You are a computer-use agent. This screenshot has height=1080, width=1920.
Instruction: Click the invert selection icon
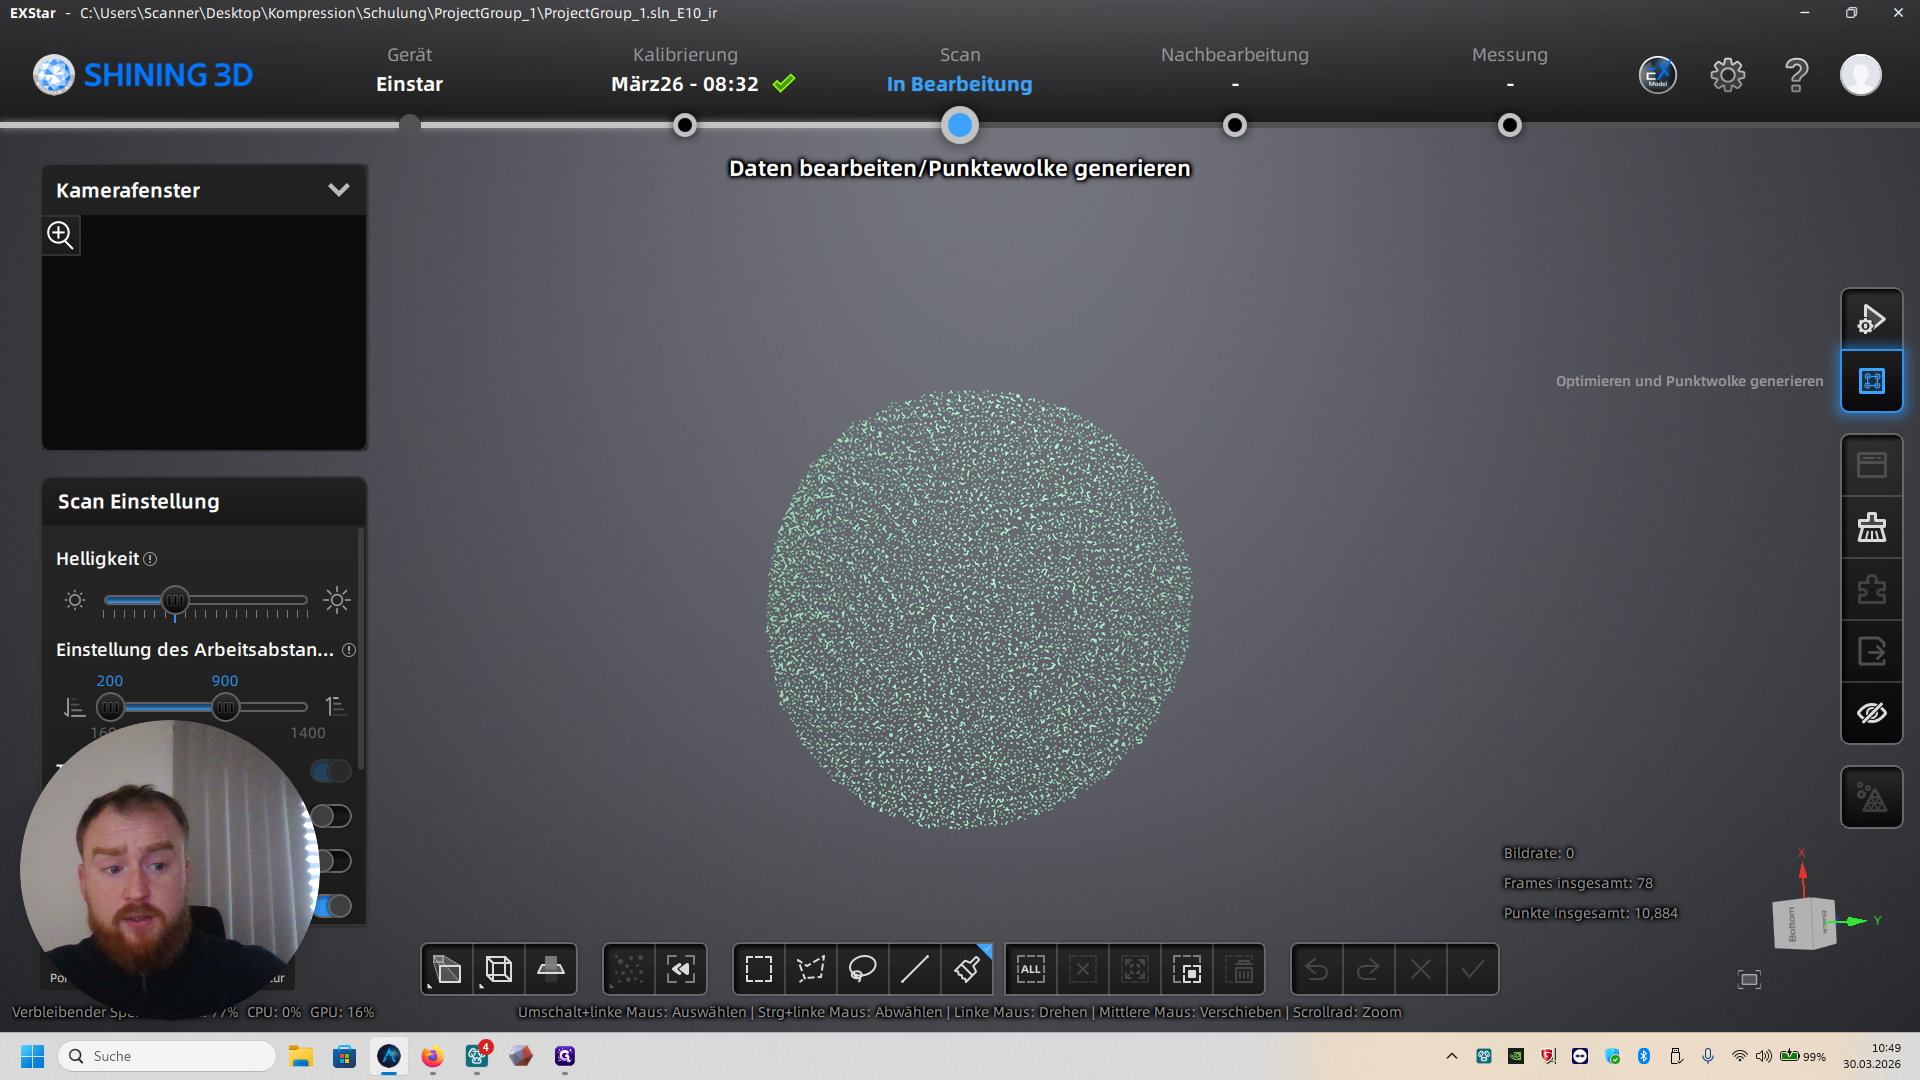(1187, 969)
